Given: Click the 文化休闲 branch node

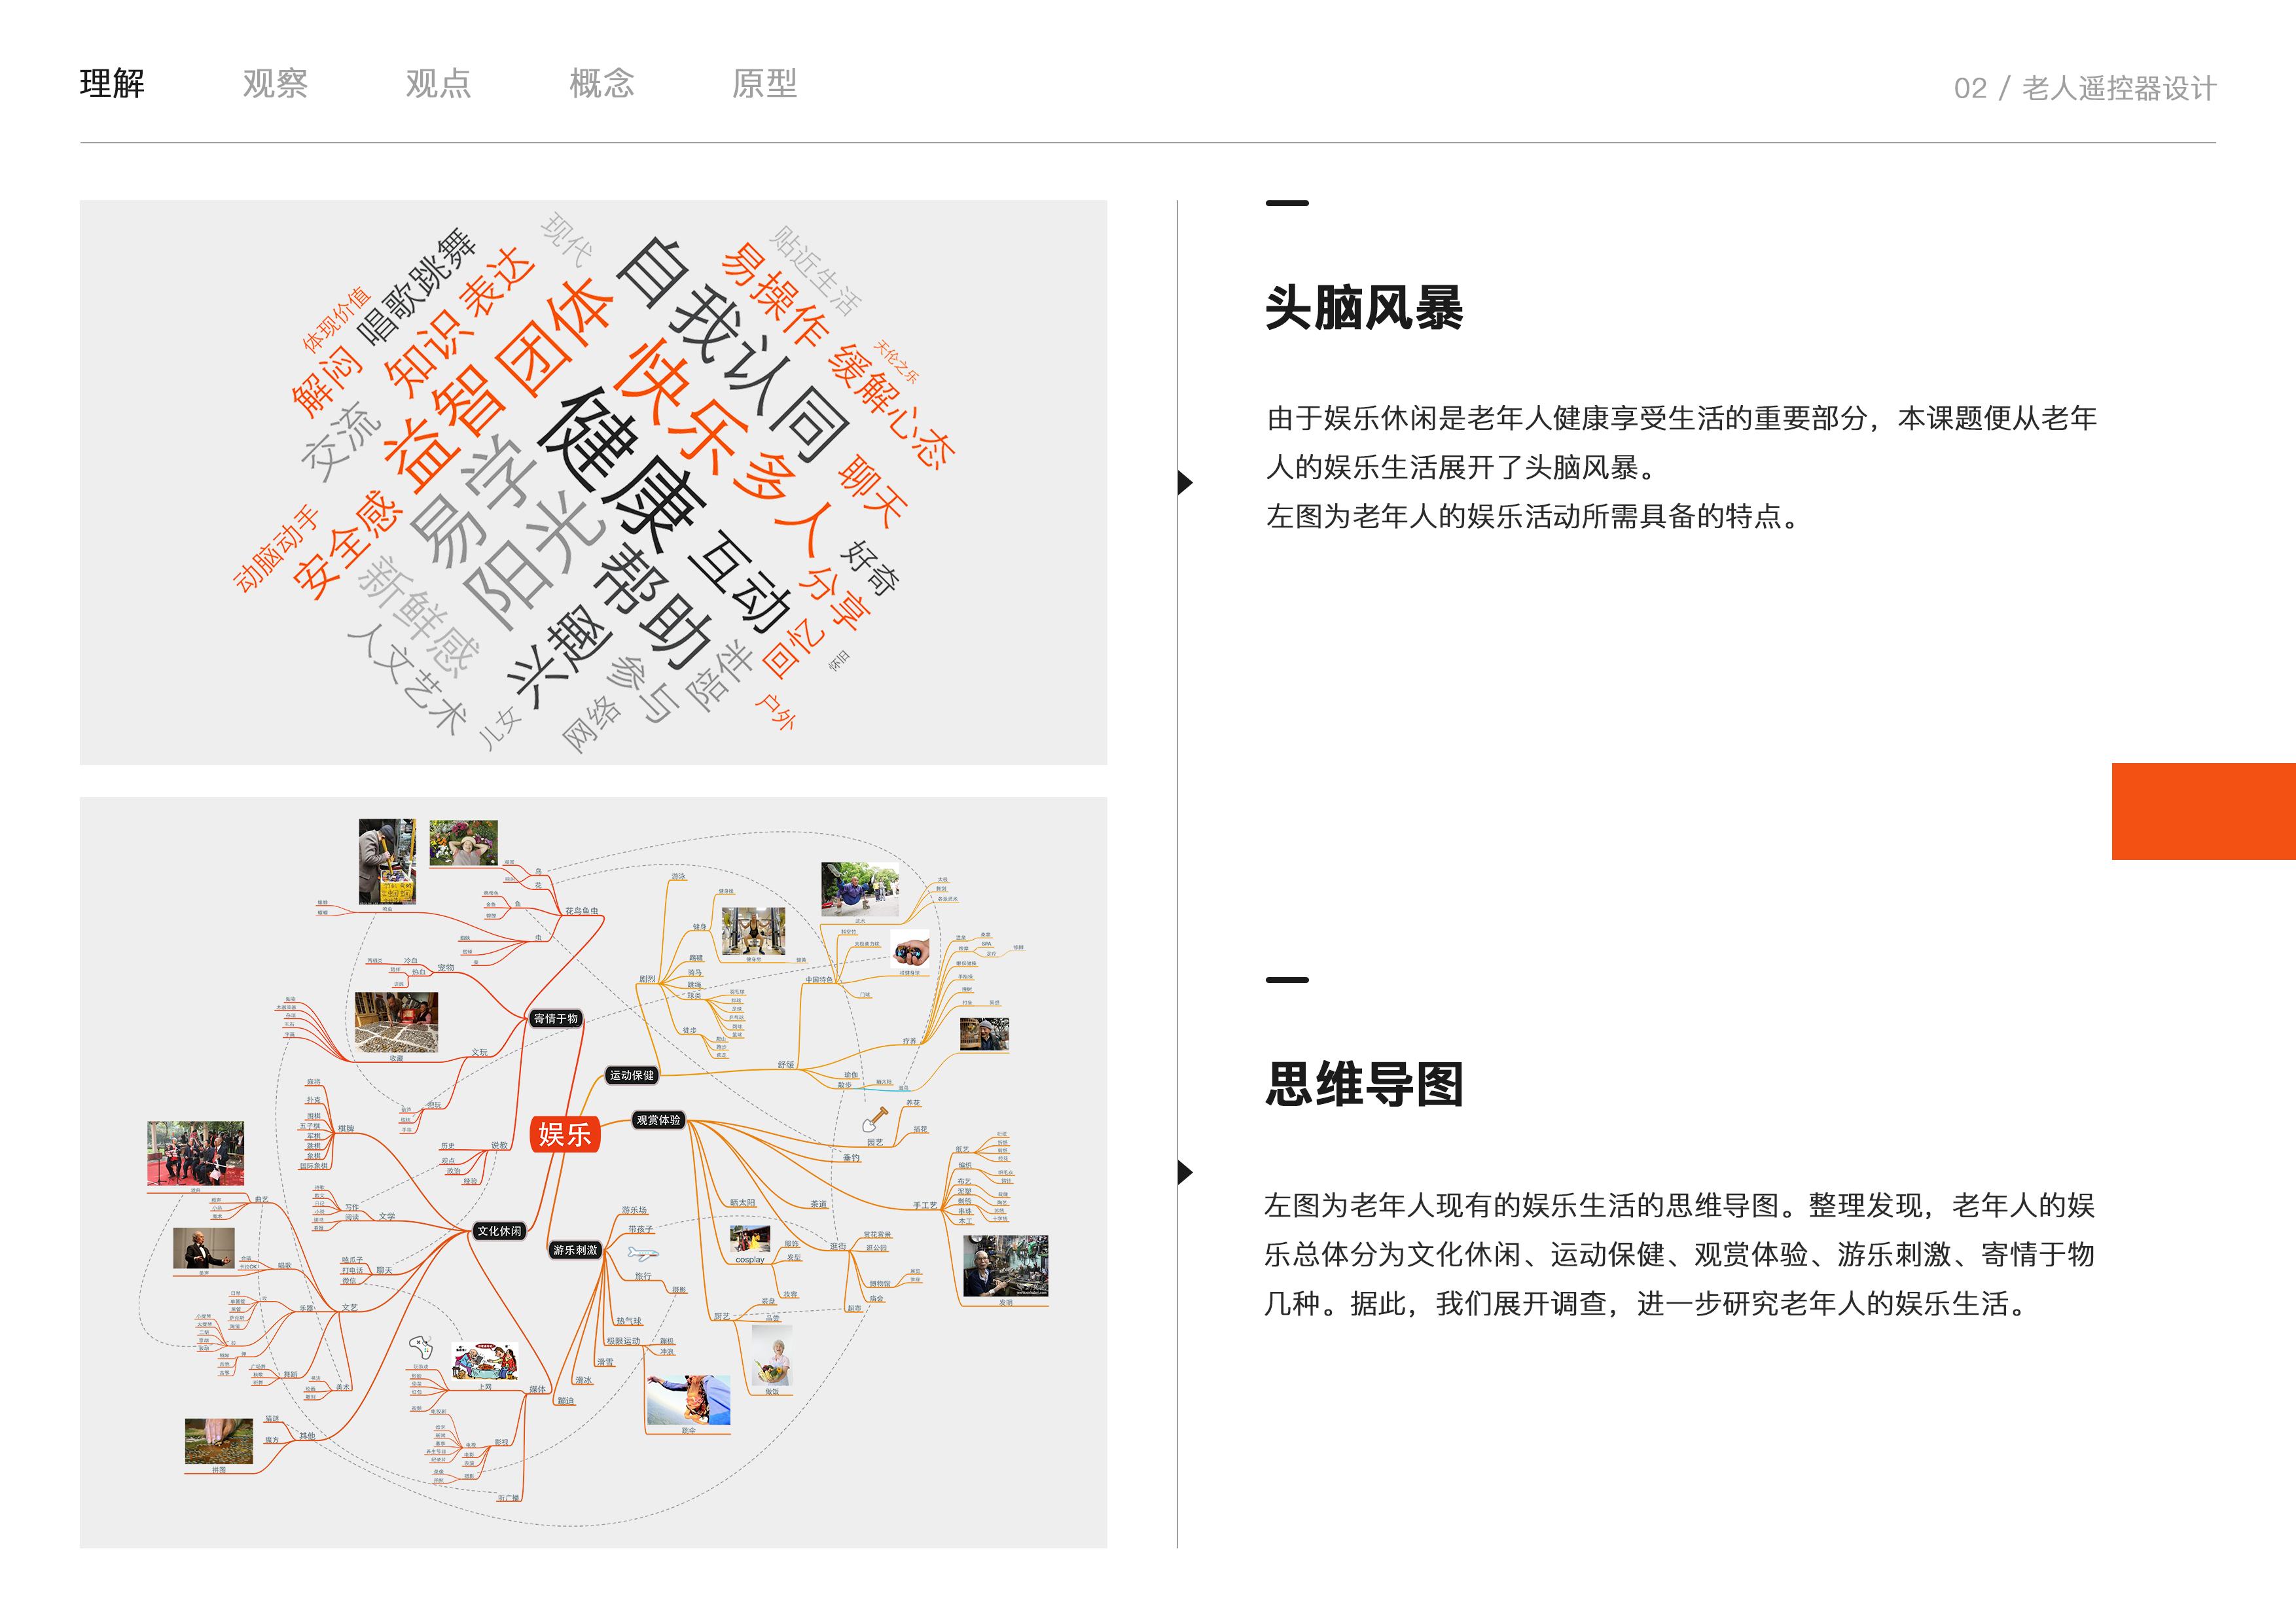Looking at the screenshot, I should point(499,1231).
